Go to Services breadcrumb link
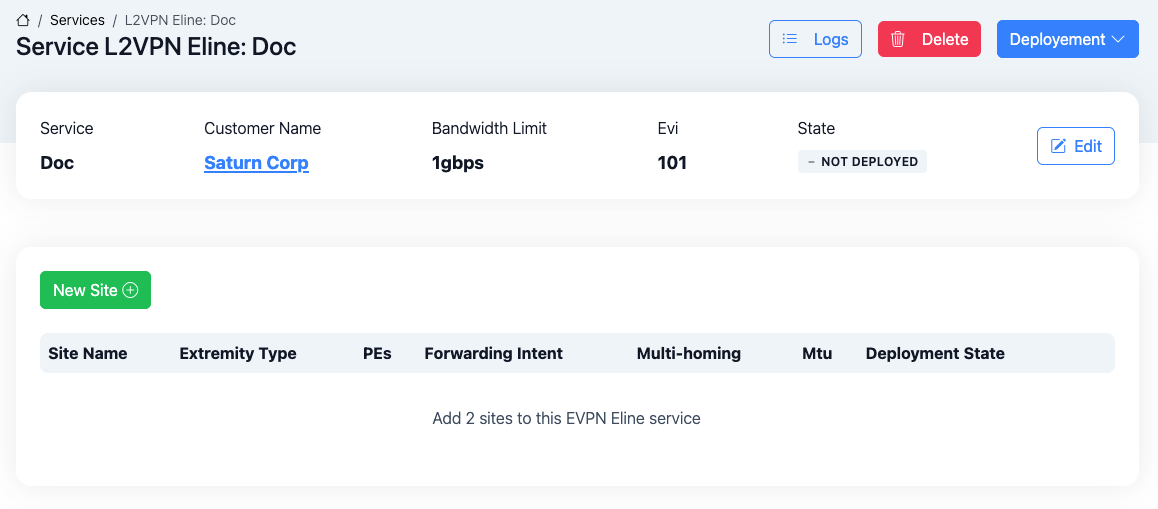Screen dimensions: 1158x509 coord(77,20)
